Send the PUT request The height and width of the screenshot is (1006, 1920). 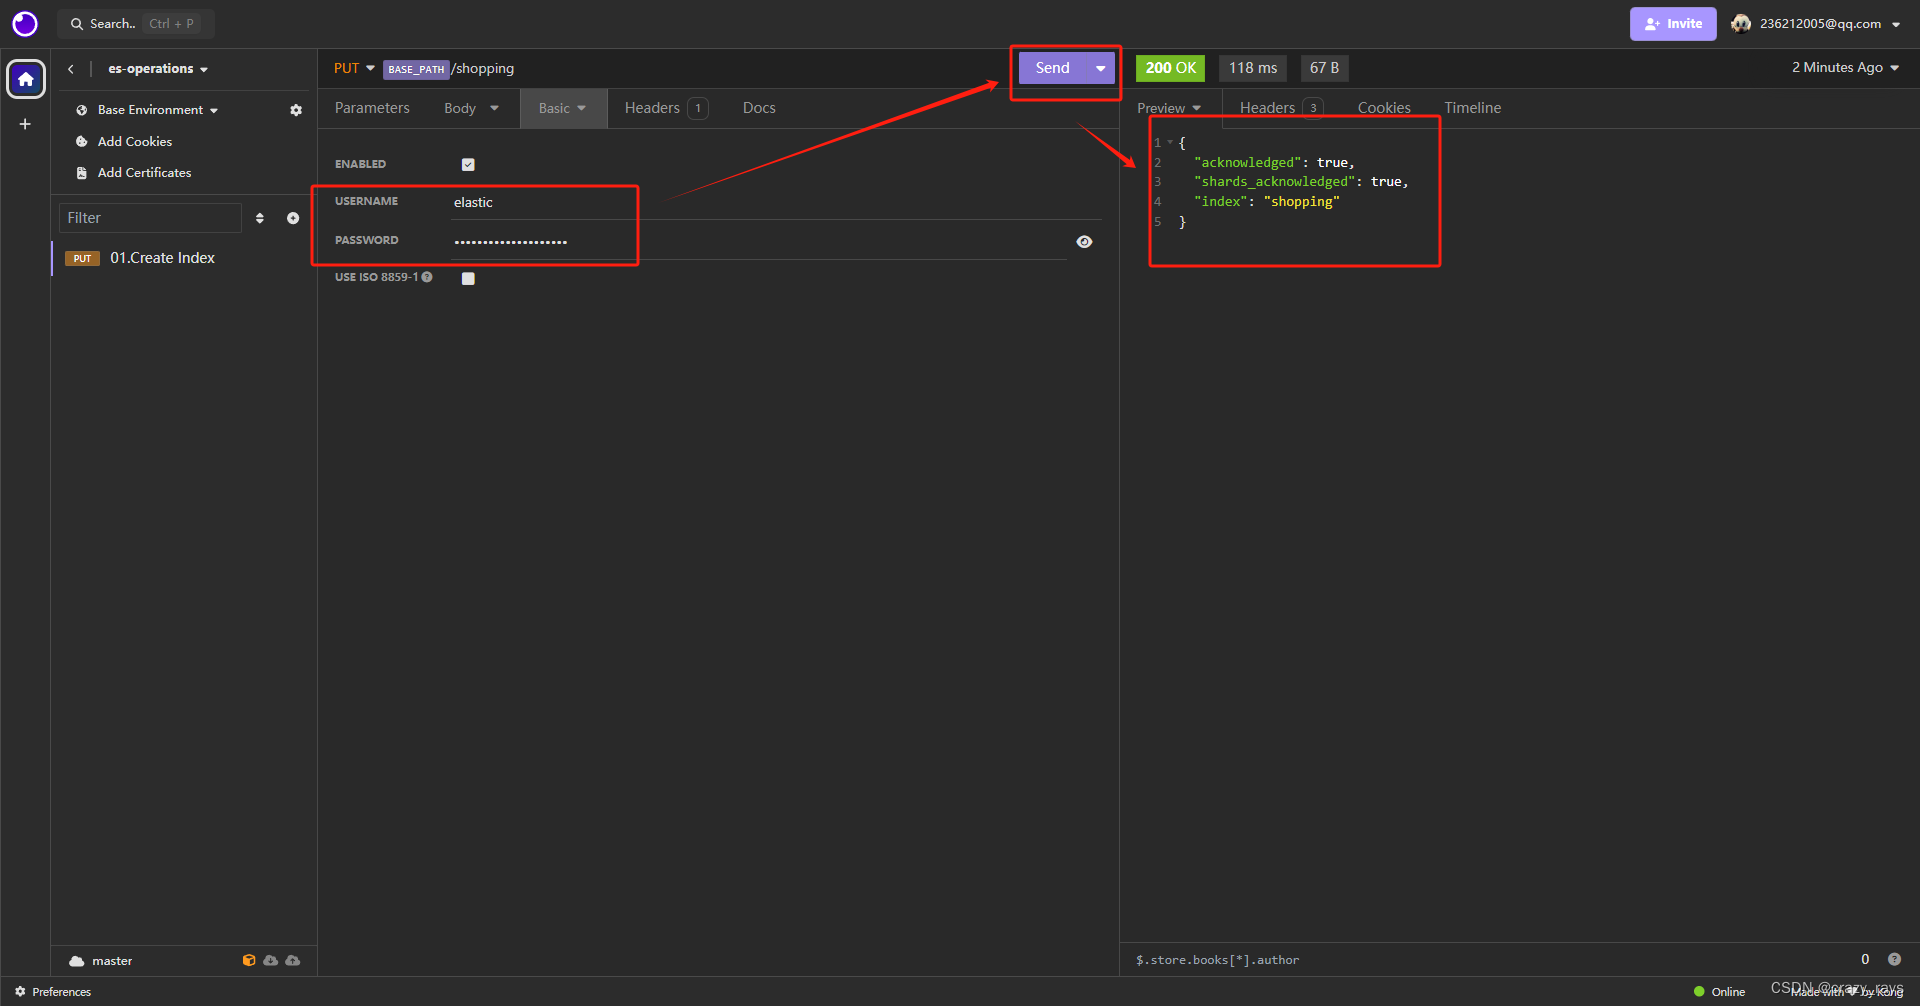1052,68
